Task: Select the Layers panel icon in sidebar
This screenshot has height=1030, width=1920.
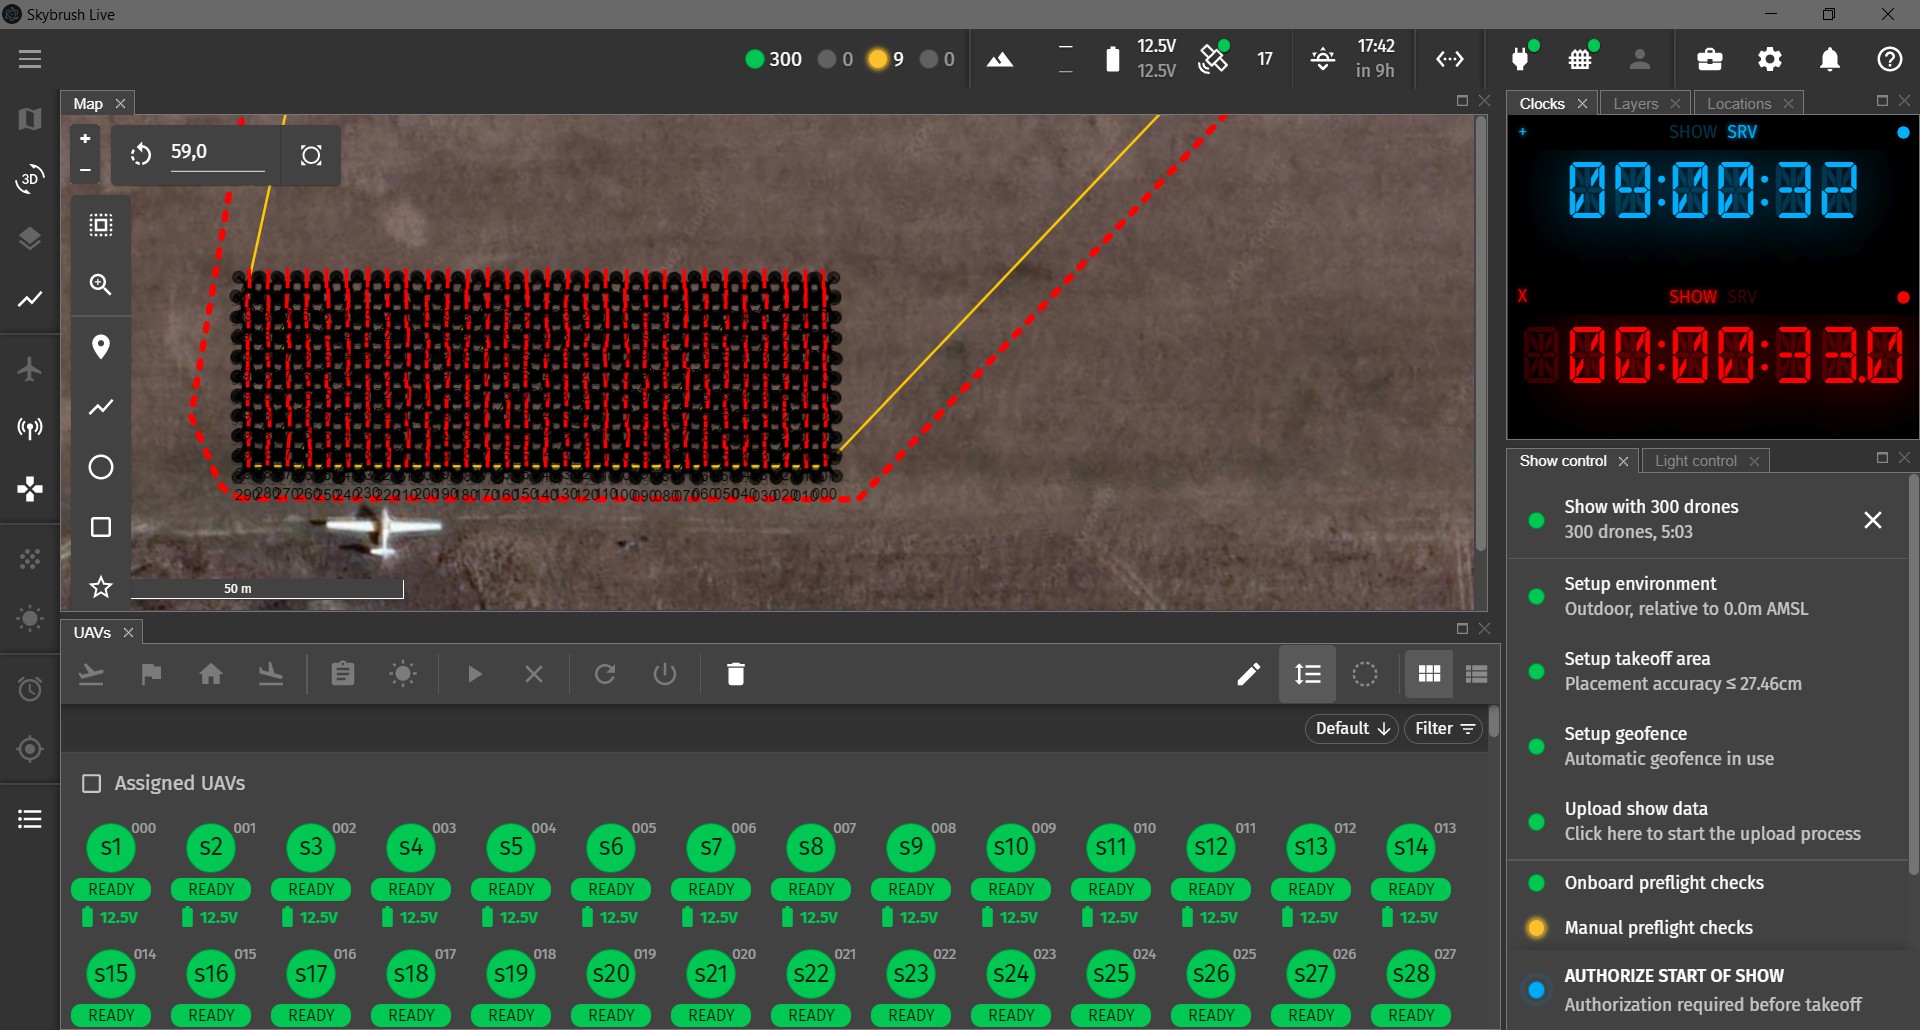Action: point(29,240)
